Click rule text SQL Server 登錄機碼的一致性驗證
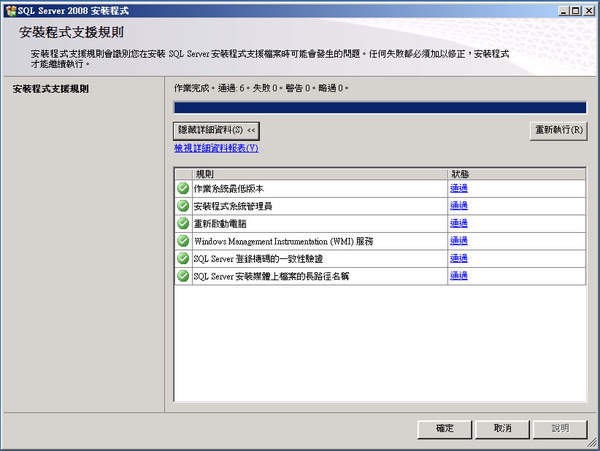This screenshot has height=451, width=600. pos(258,259)
